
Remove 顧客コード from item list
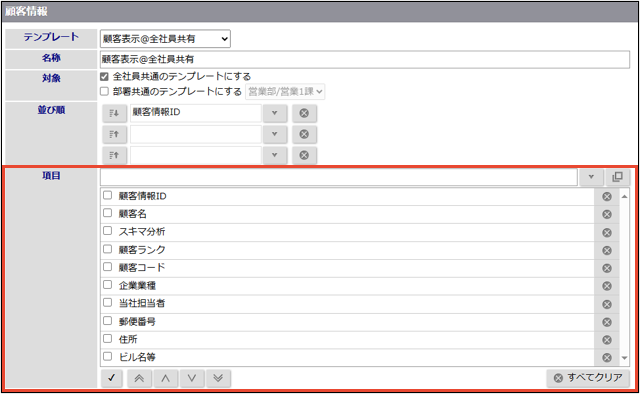(607, 268)
